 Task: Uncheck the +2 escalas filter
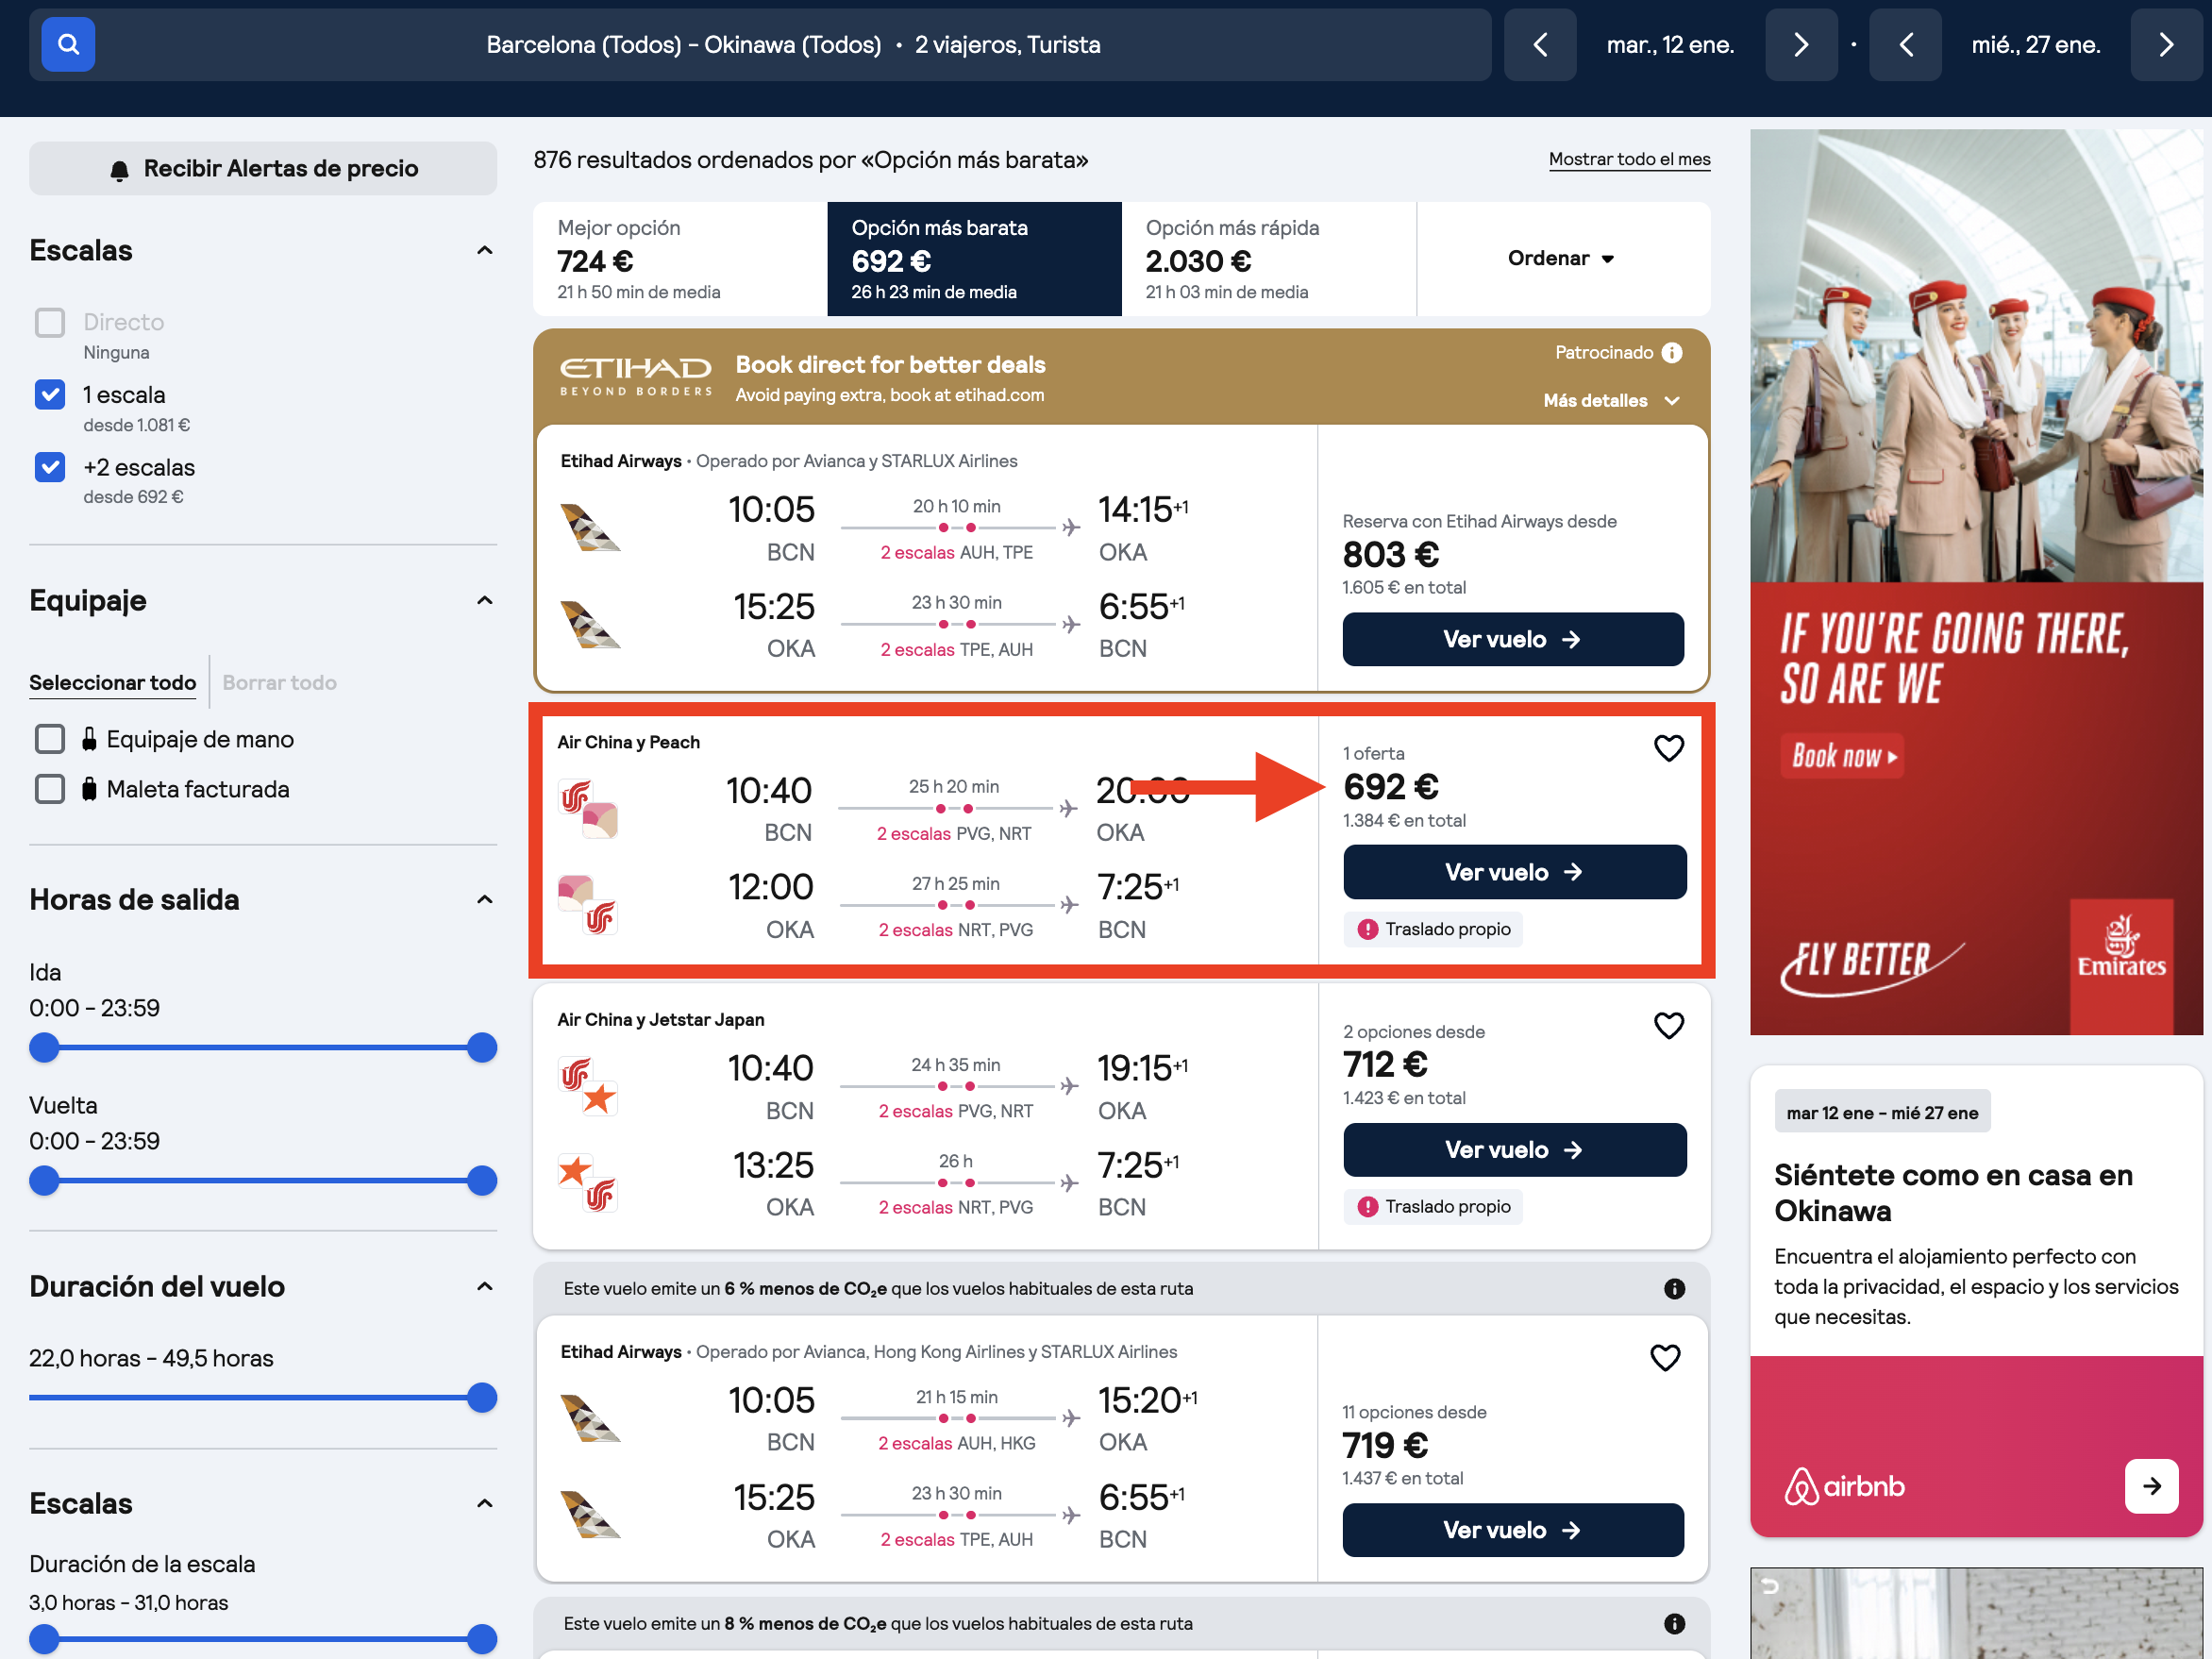click(x=50, y=467)
